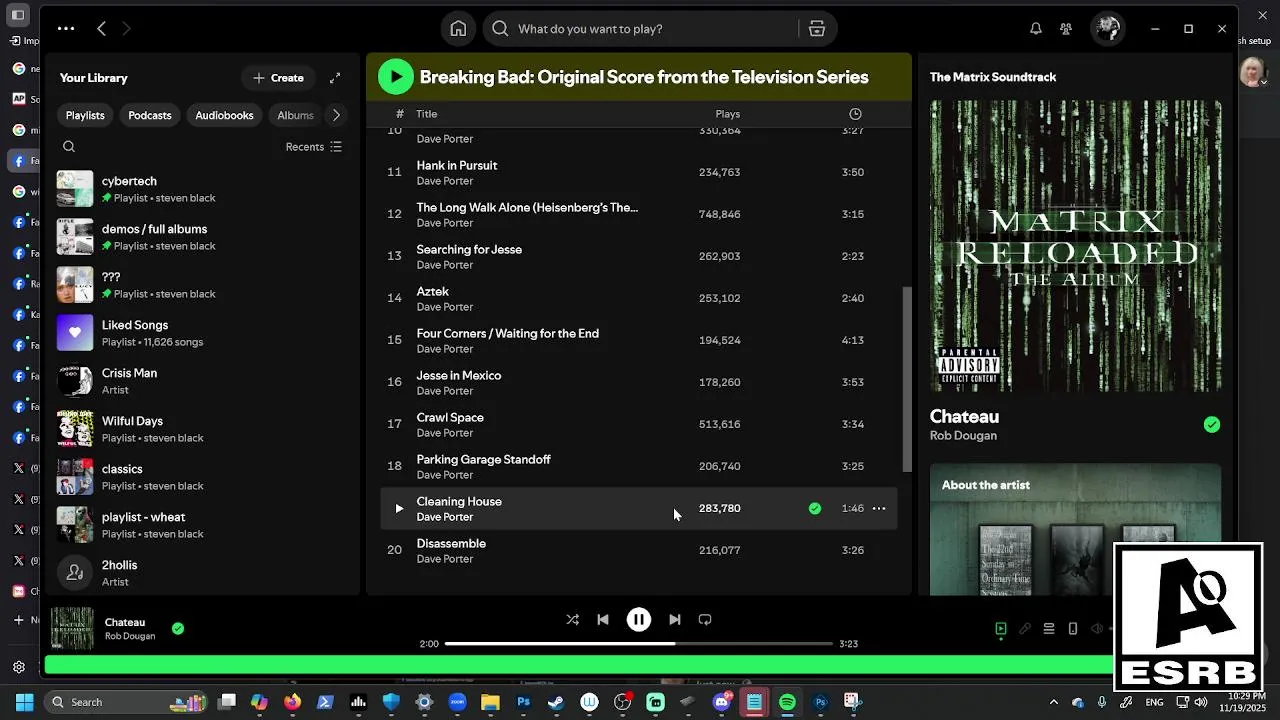Select the track Disassemble

[639, 550]
